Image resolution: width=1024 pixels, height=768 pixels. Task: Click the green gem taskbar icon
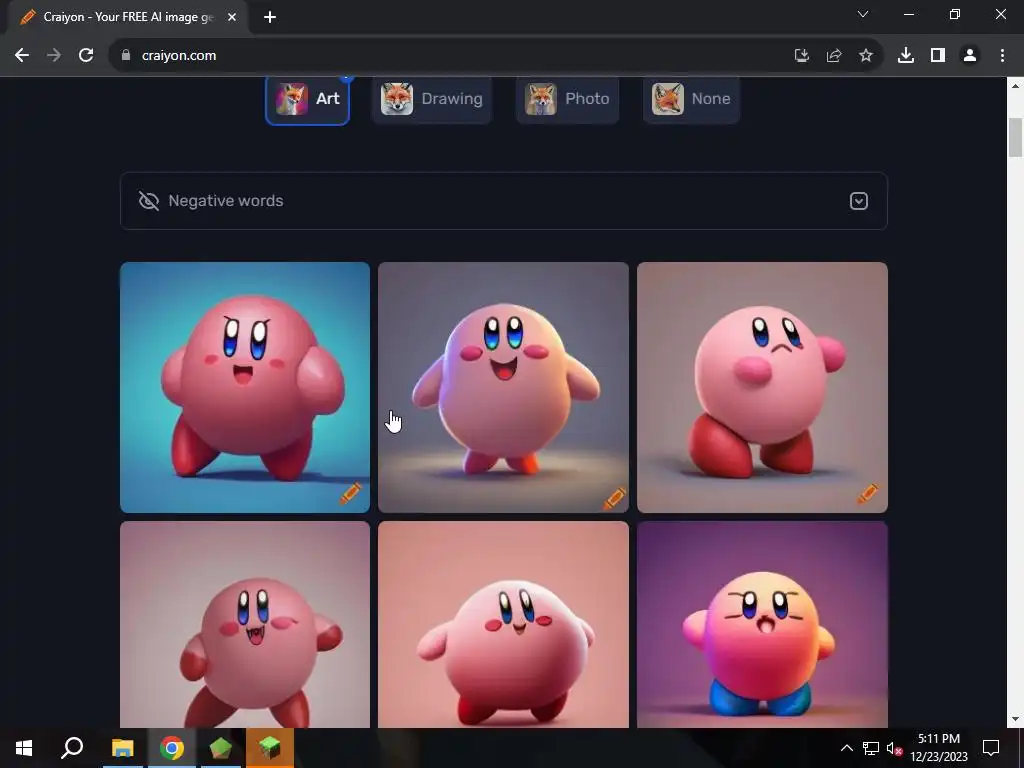coord(221,748)
